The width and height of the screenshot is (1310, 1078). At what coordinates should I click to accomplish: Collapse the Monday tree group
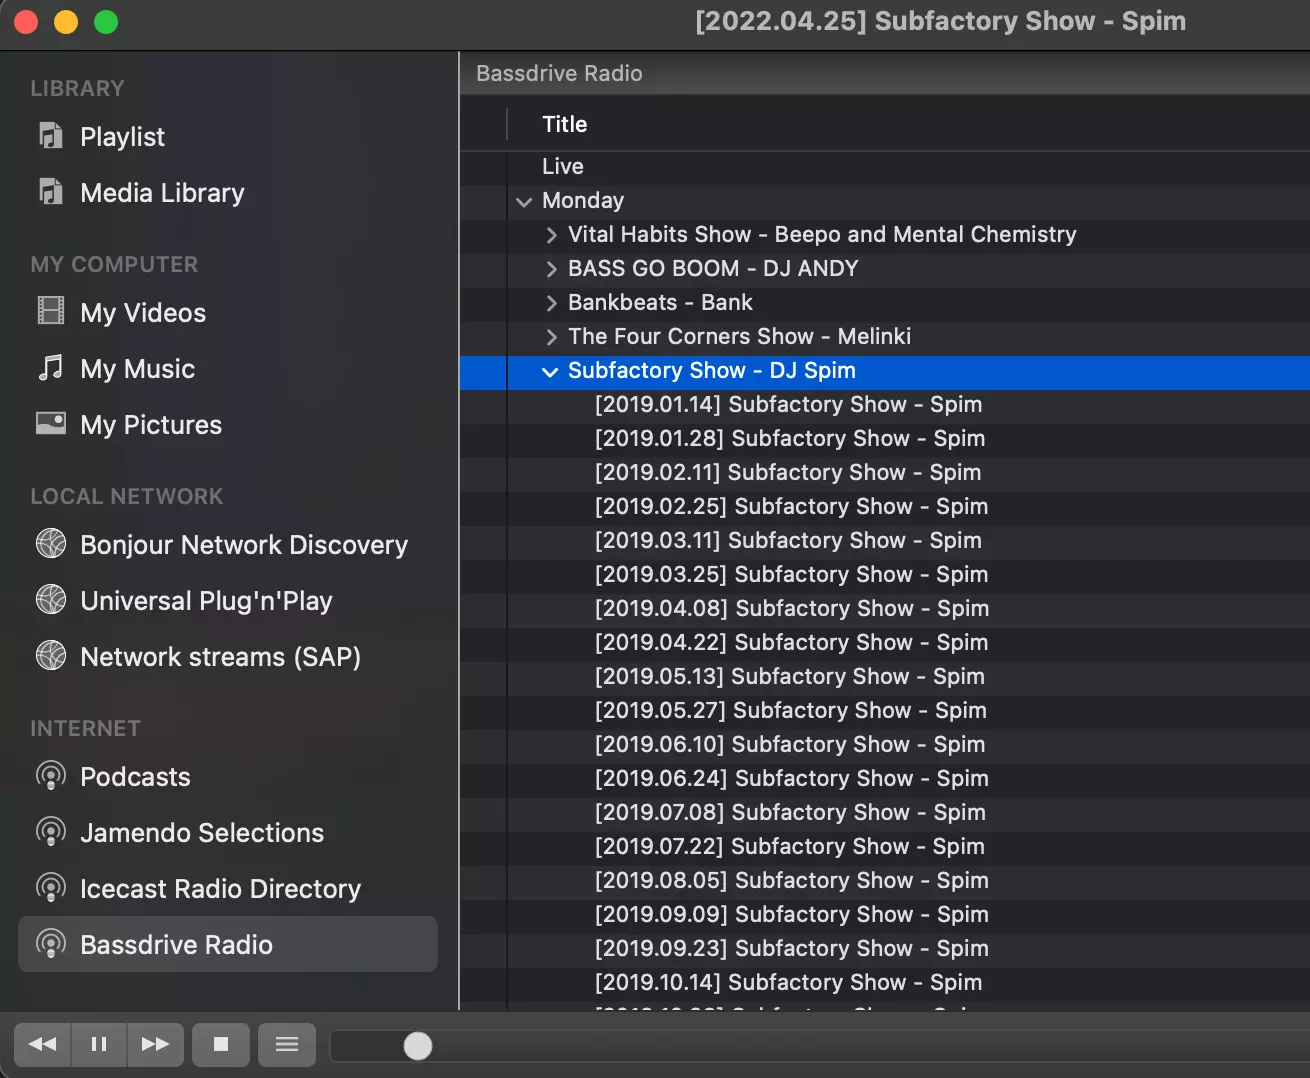(x=524, y=201)
